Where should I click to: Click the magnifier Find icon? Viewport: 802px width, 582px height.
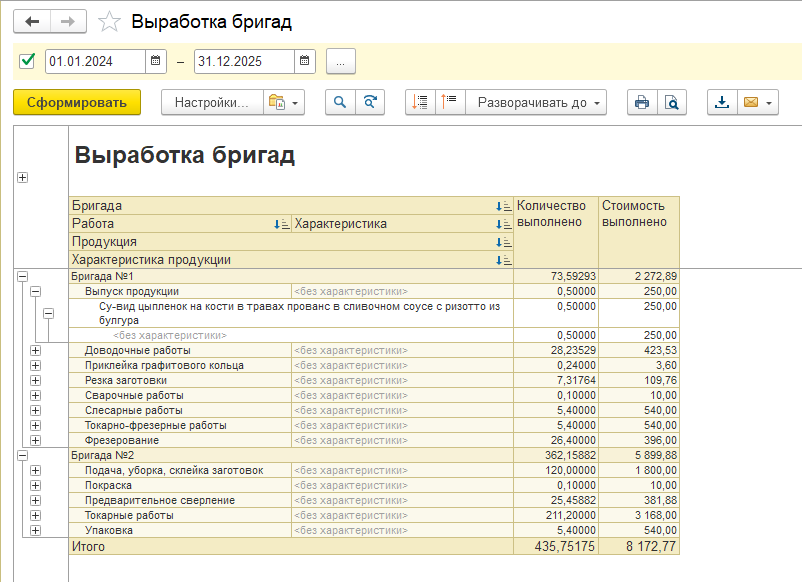point(340,102)
